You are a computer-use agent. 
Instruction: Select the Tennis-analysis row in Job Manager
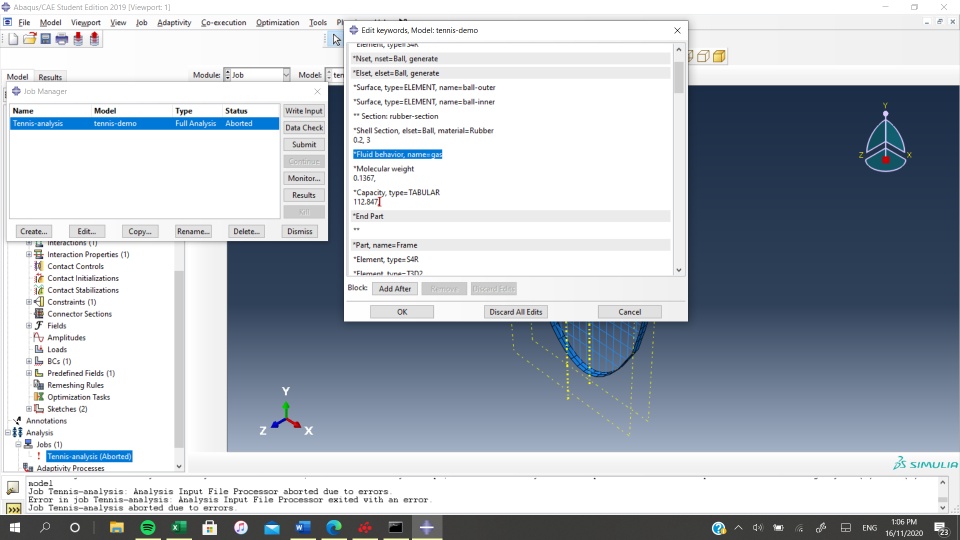pos(144,123)
